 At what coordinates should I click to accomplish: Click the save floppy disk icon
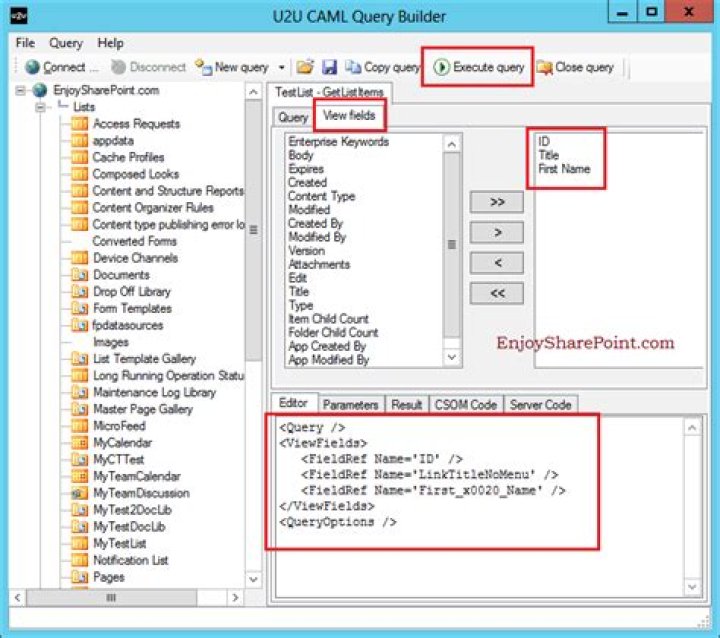(x=329, y=67)
